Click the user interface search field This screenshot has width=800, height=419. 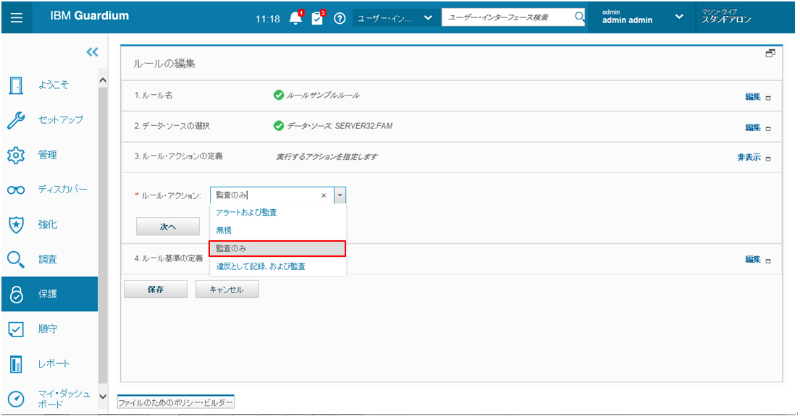pos(507,17)
